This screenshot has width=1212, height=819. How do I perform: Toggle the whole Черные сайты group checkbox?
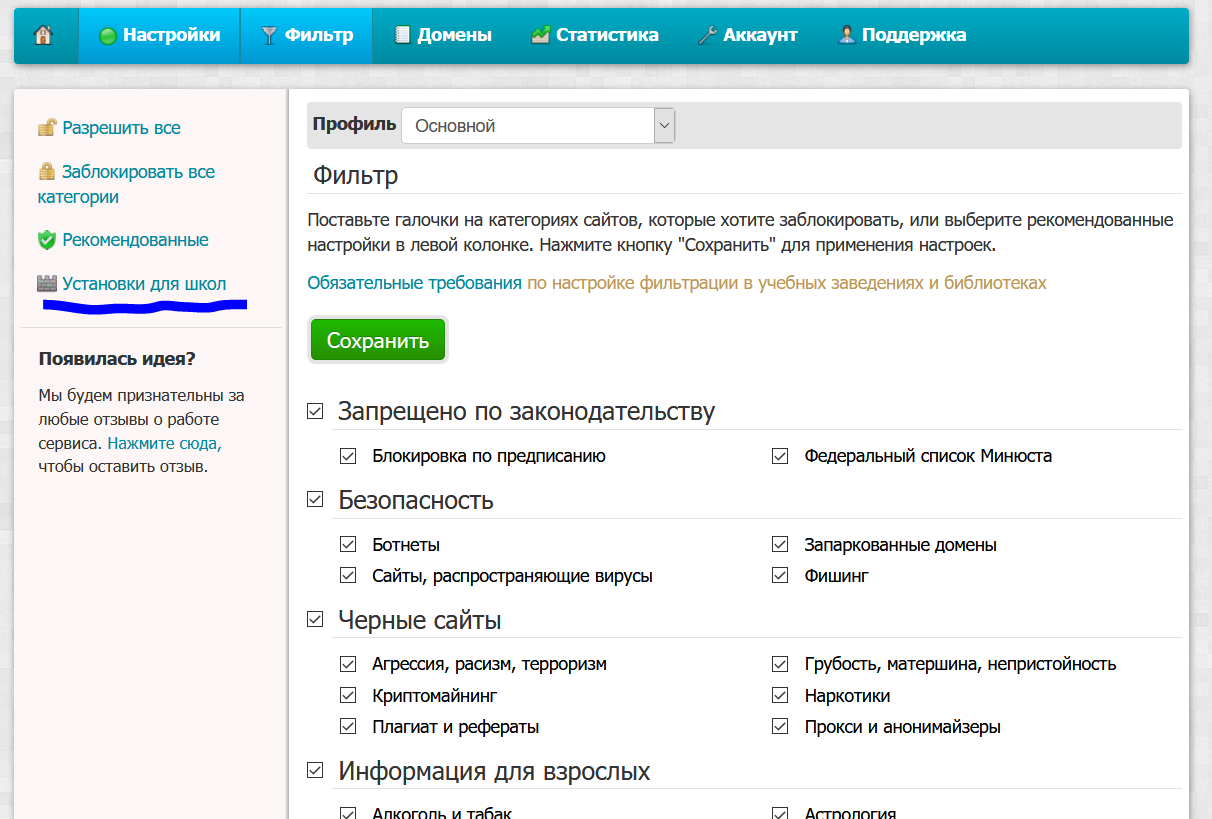(x=315, y=620)
